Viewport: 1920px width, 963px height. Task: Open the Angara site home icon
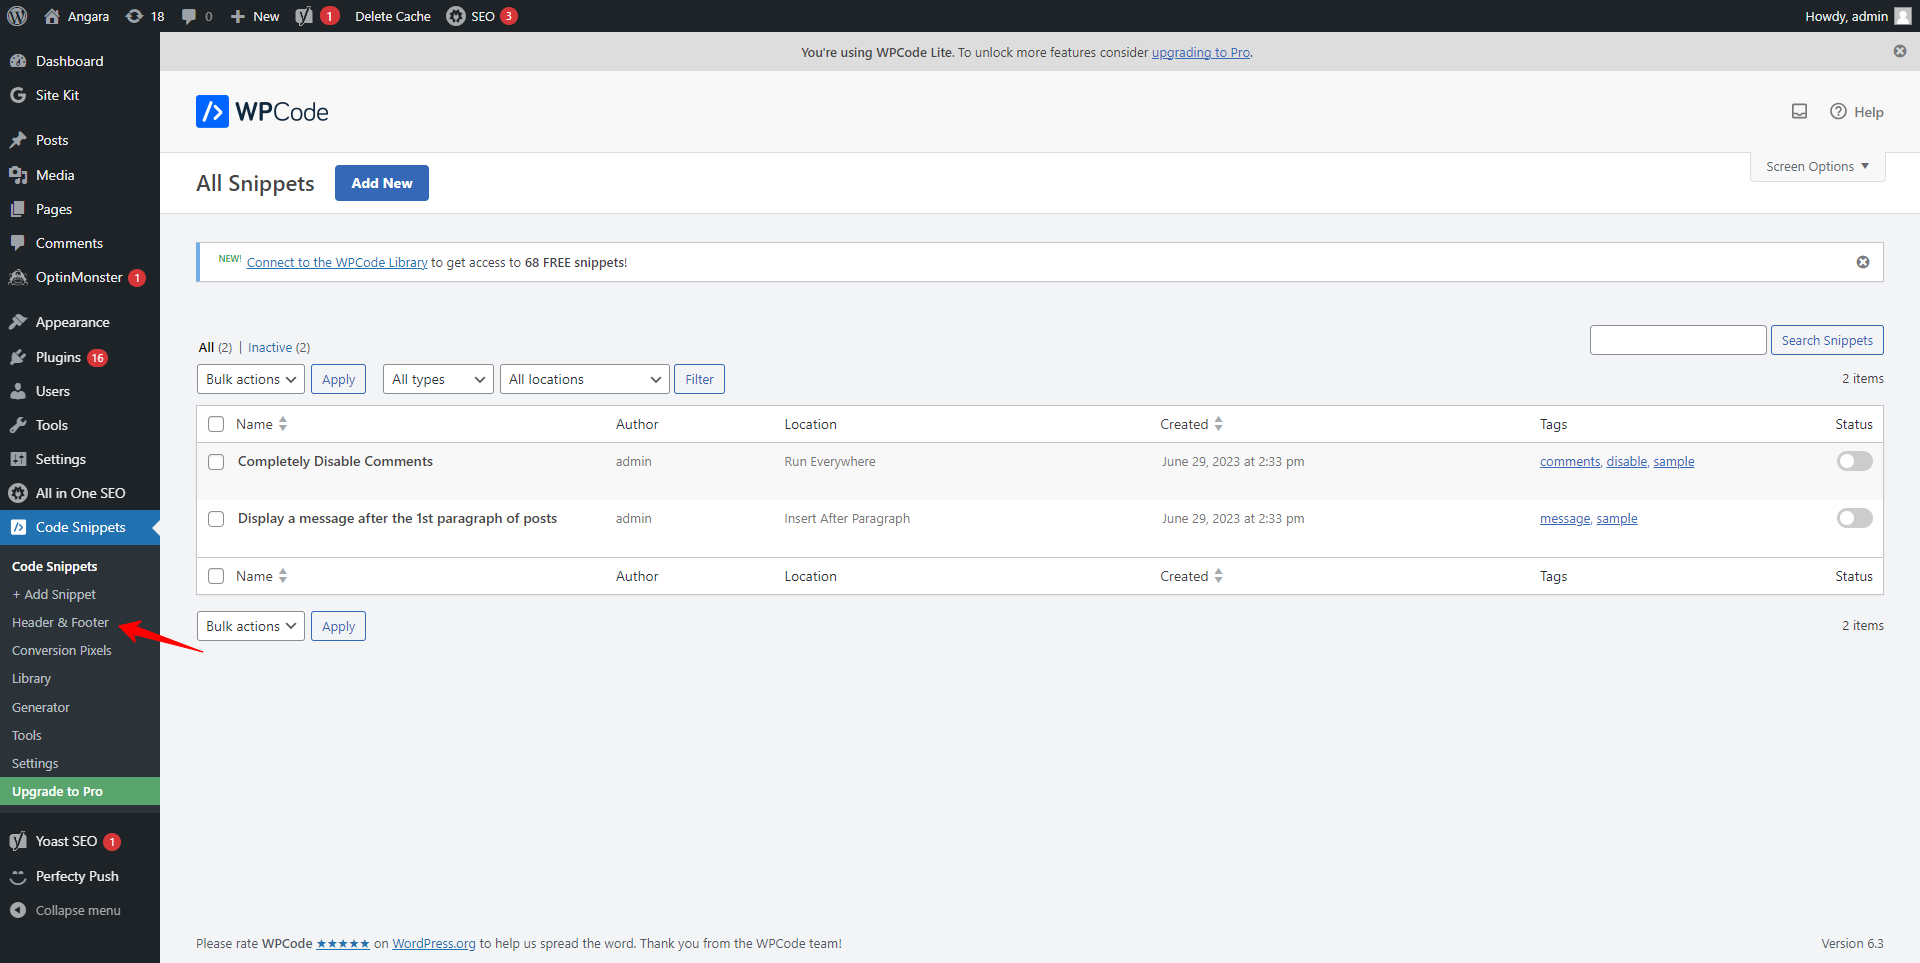point(52,16)
